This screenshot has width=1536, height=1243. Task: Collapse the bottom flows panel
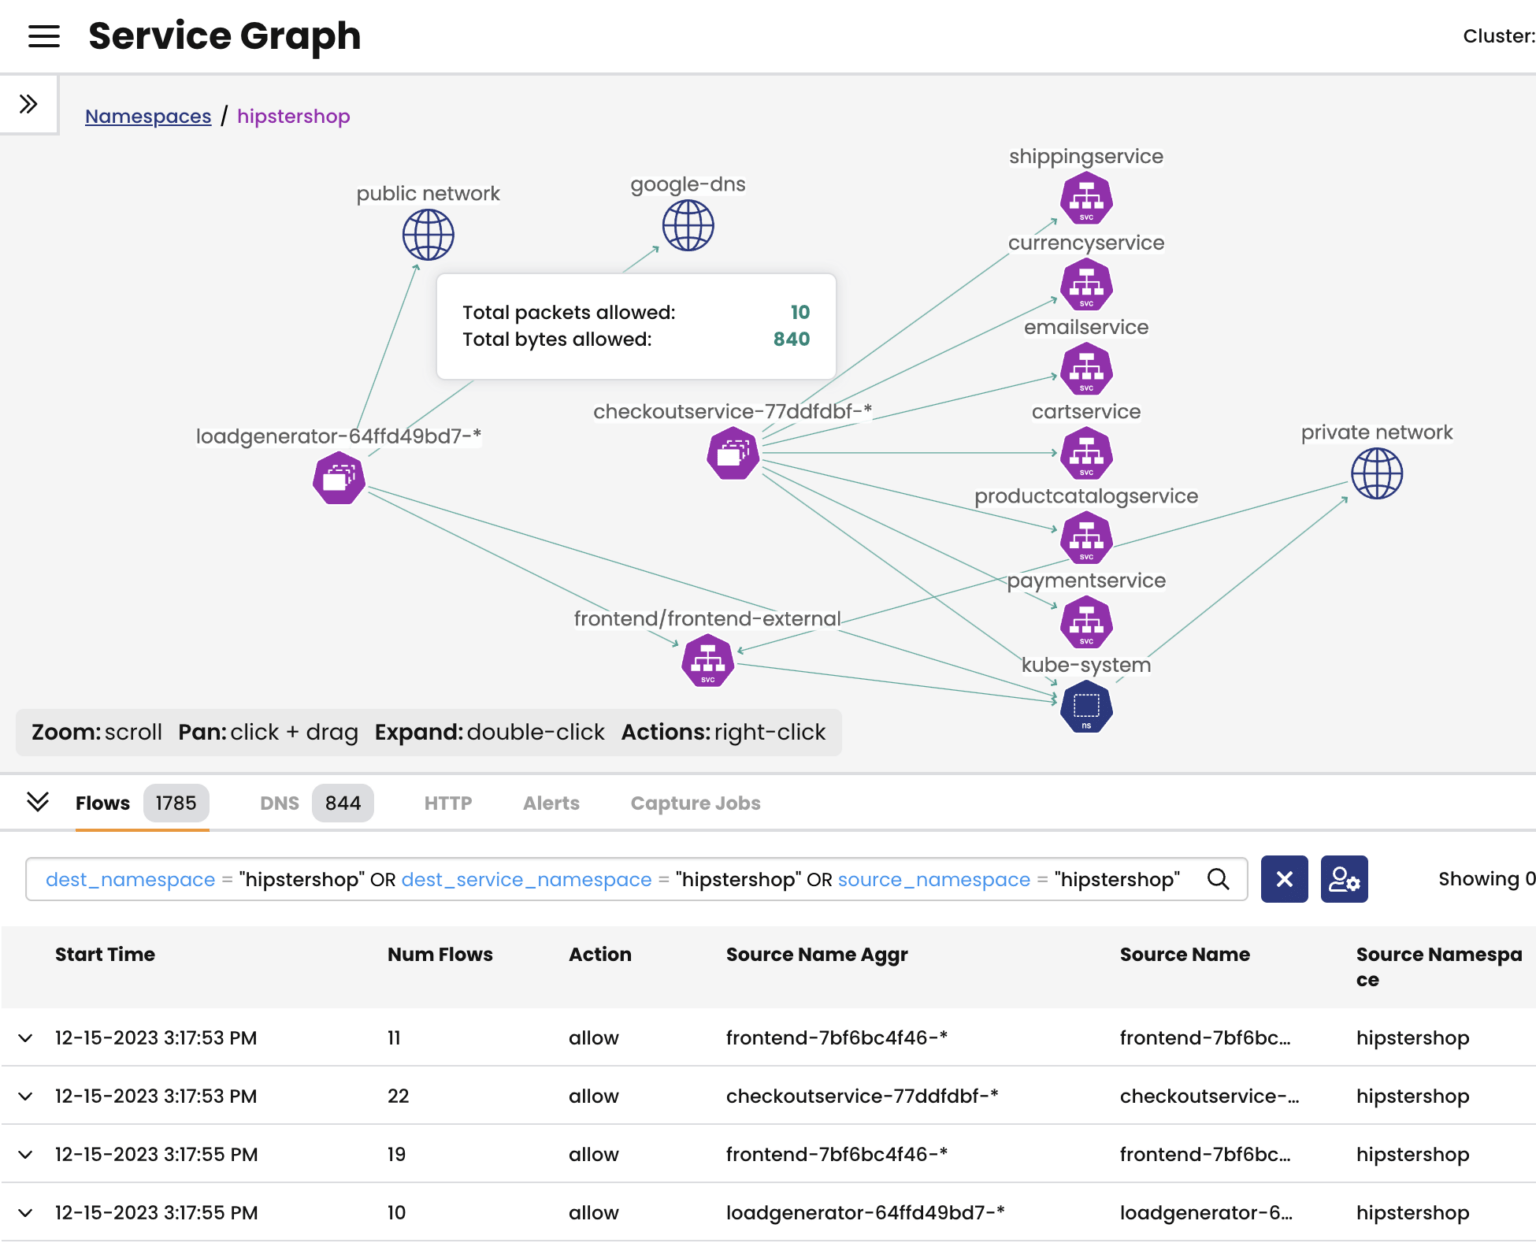(x=38, y=802)
